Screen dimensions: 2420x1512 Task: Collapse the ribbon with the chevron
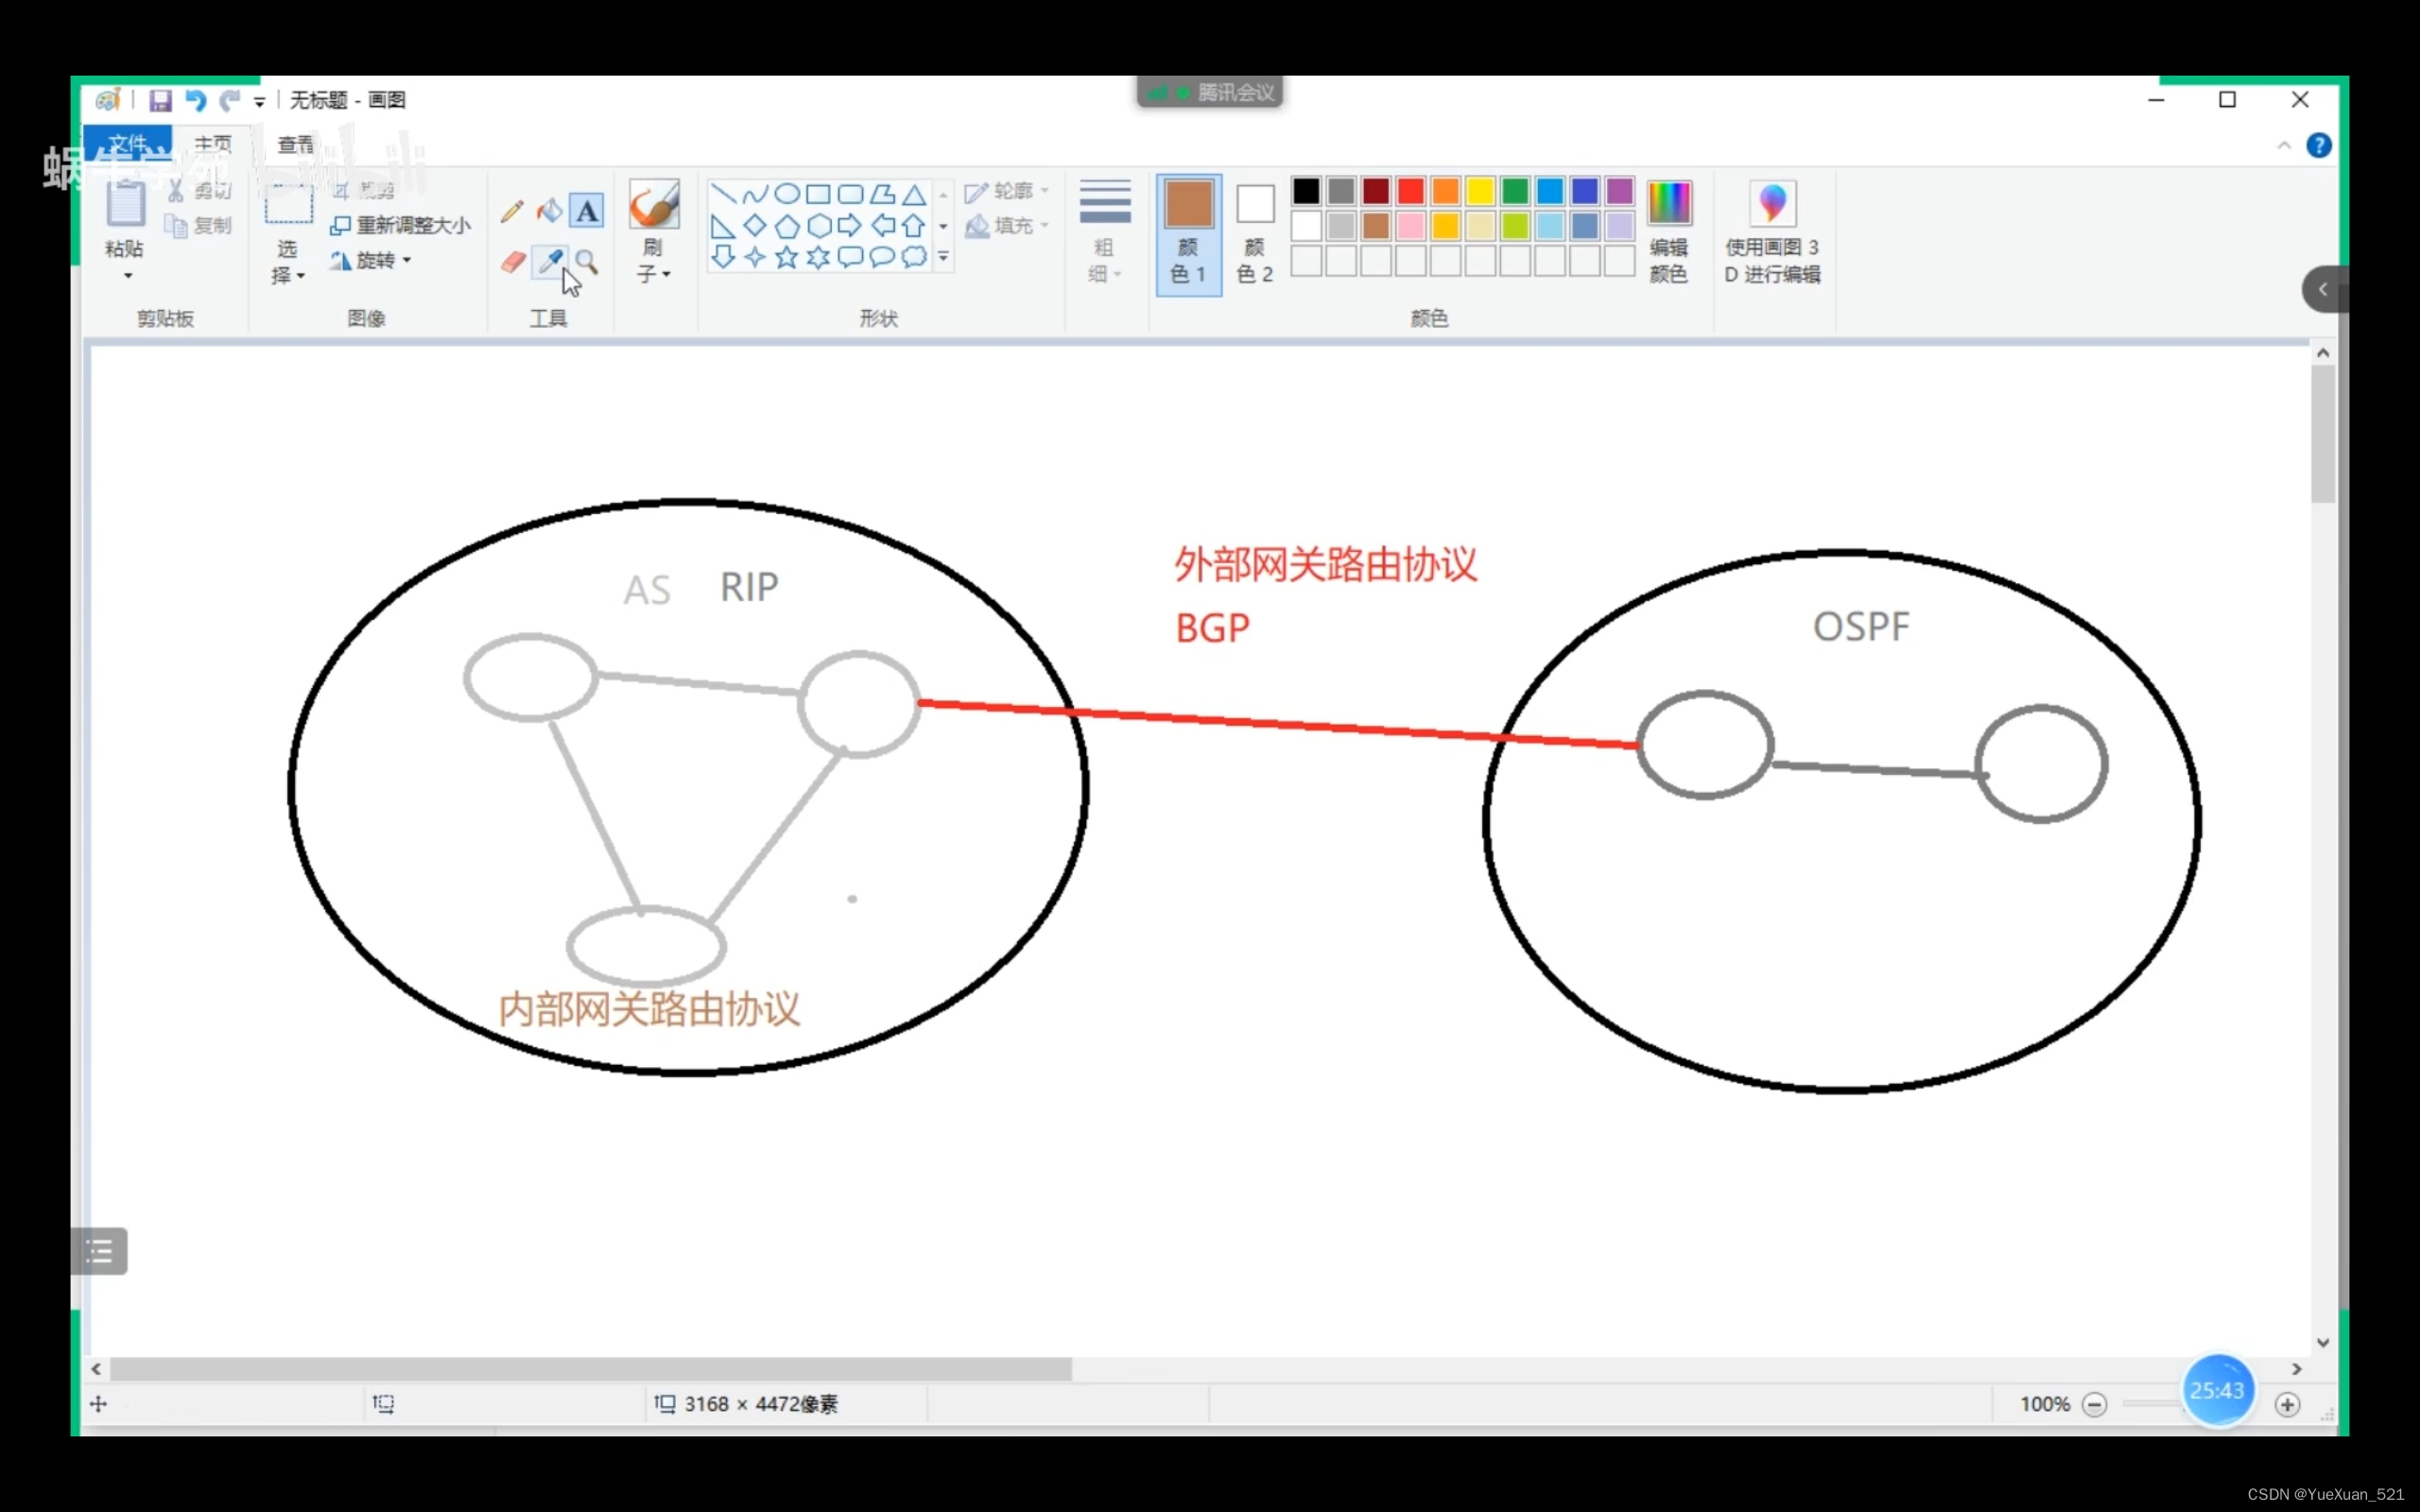[x=2284, y=146]
